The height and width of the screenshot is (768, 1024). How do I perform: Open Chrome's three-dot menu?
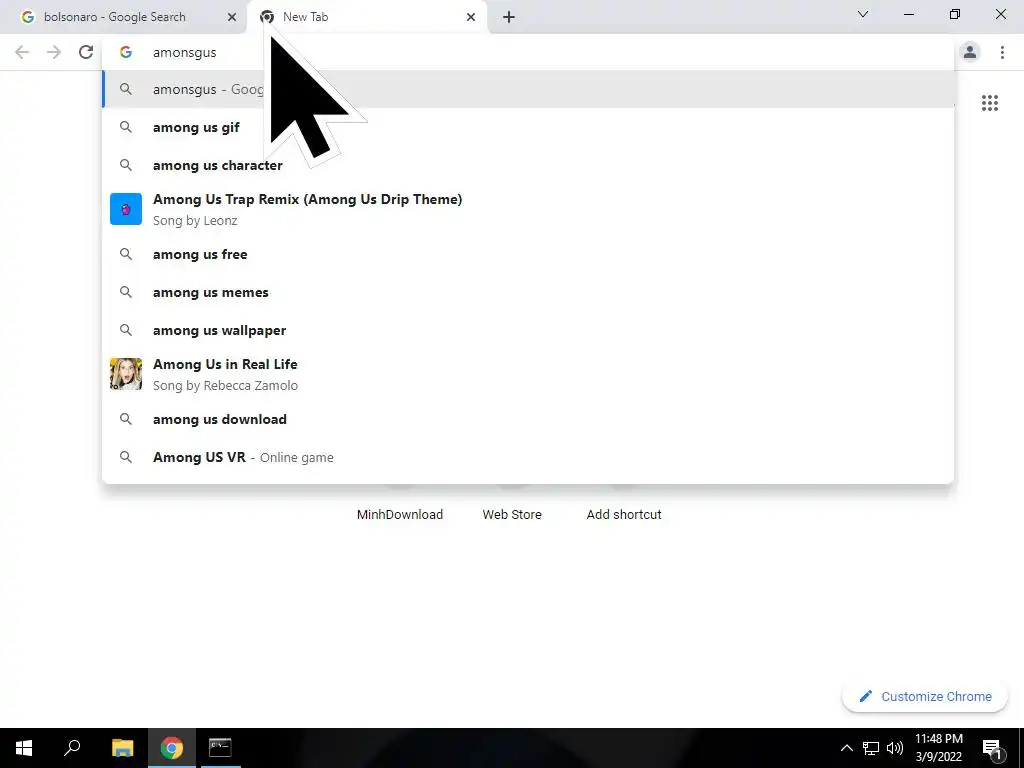coord(1002,52)
